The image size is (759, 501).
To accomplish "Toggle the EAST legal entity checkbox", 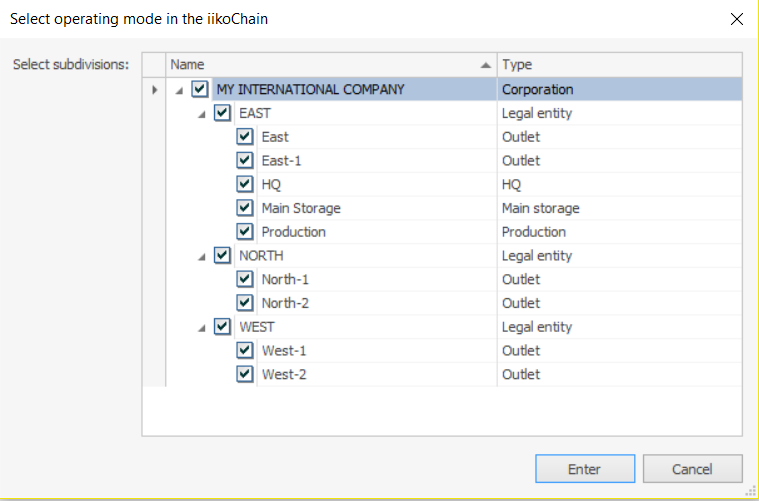I will tap(222, 113).
